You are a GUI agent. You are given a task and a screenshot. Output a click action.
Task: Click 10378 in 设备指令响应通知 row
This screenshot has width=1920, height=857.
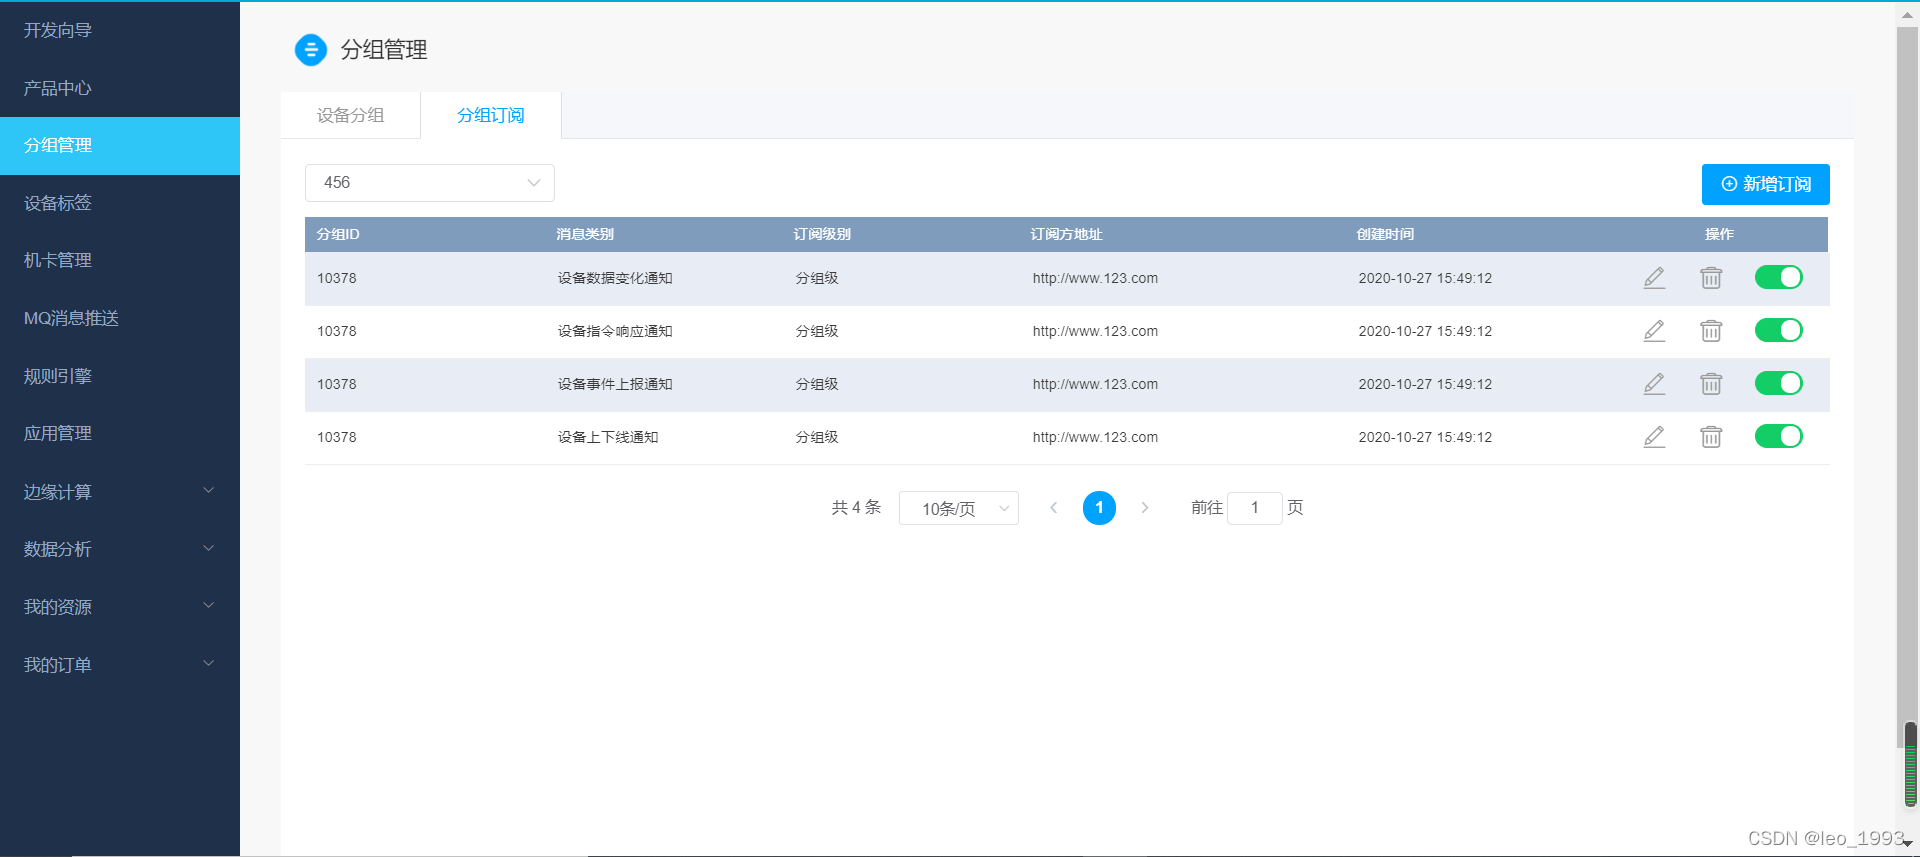click(x=337, y=331)
